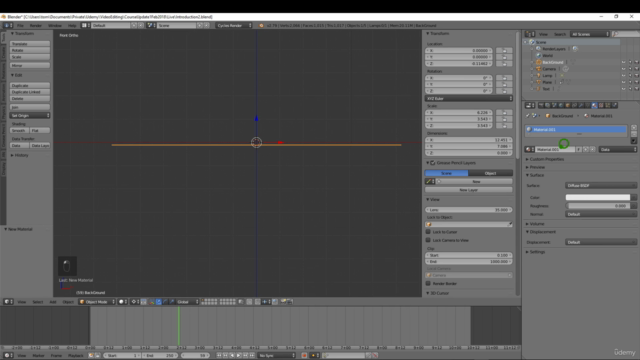The height and width of the screenshot is (360, 640).
Task: Open the 3D View editor type selector
Action: coord(8,302)
